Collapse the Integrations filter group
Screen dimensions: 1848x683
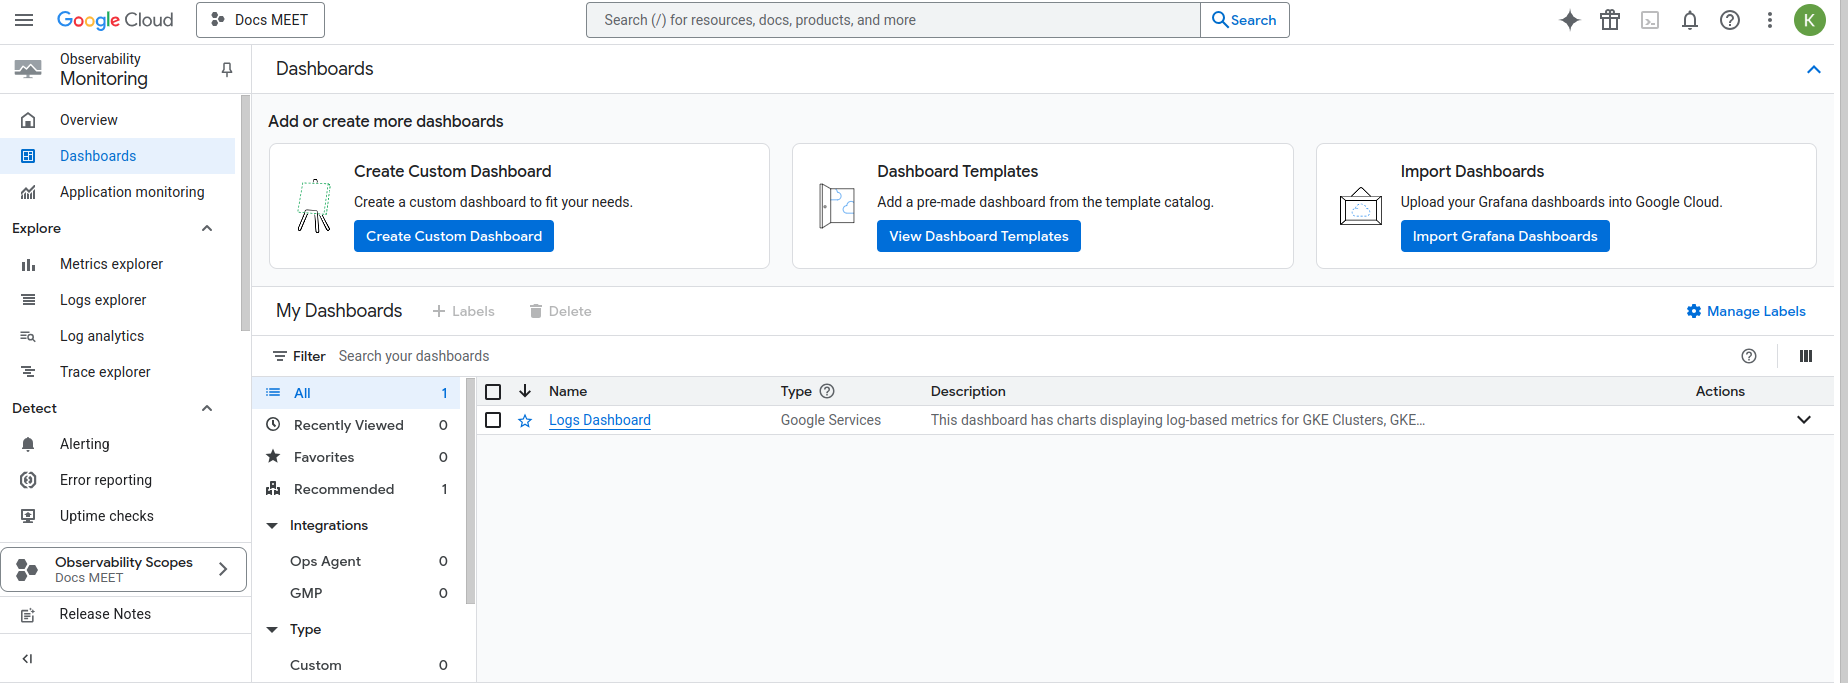(x=272, y=526)
